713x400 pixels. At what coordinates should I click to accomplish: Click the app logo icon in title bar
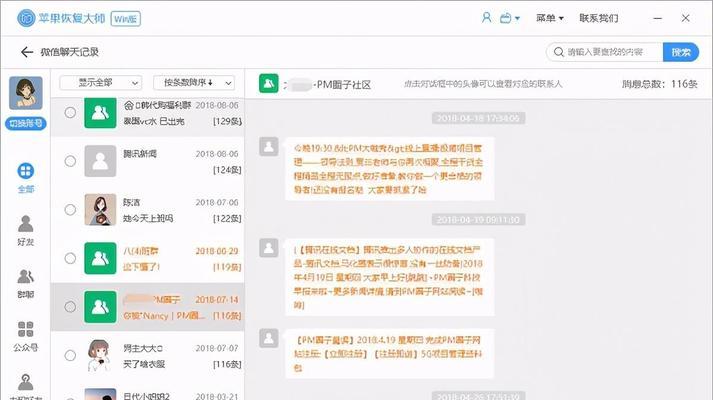[x=26, y=18]
